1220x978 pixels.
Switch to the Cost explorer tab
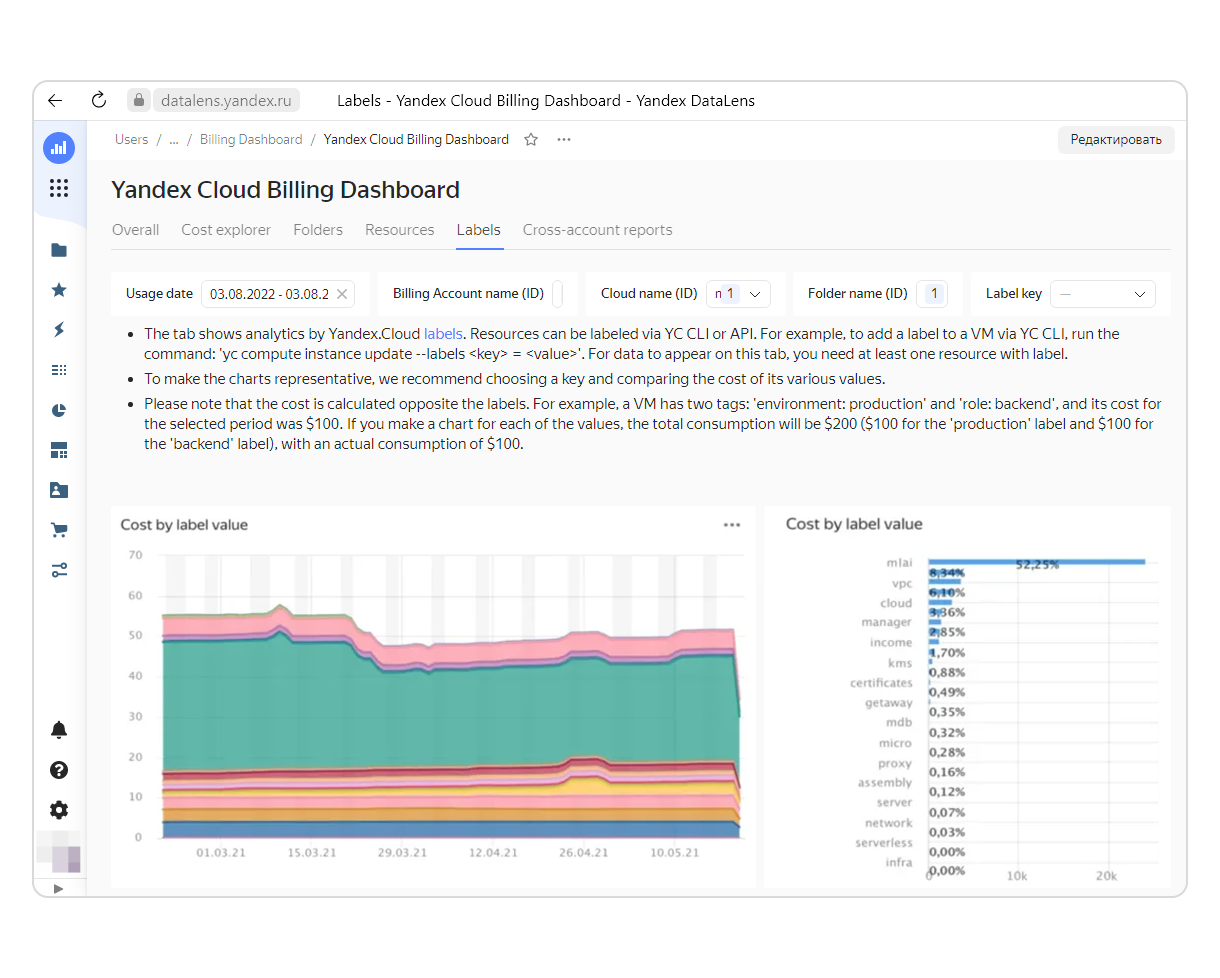(226, 230)
